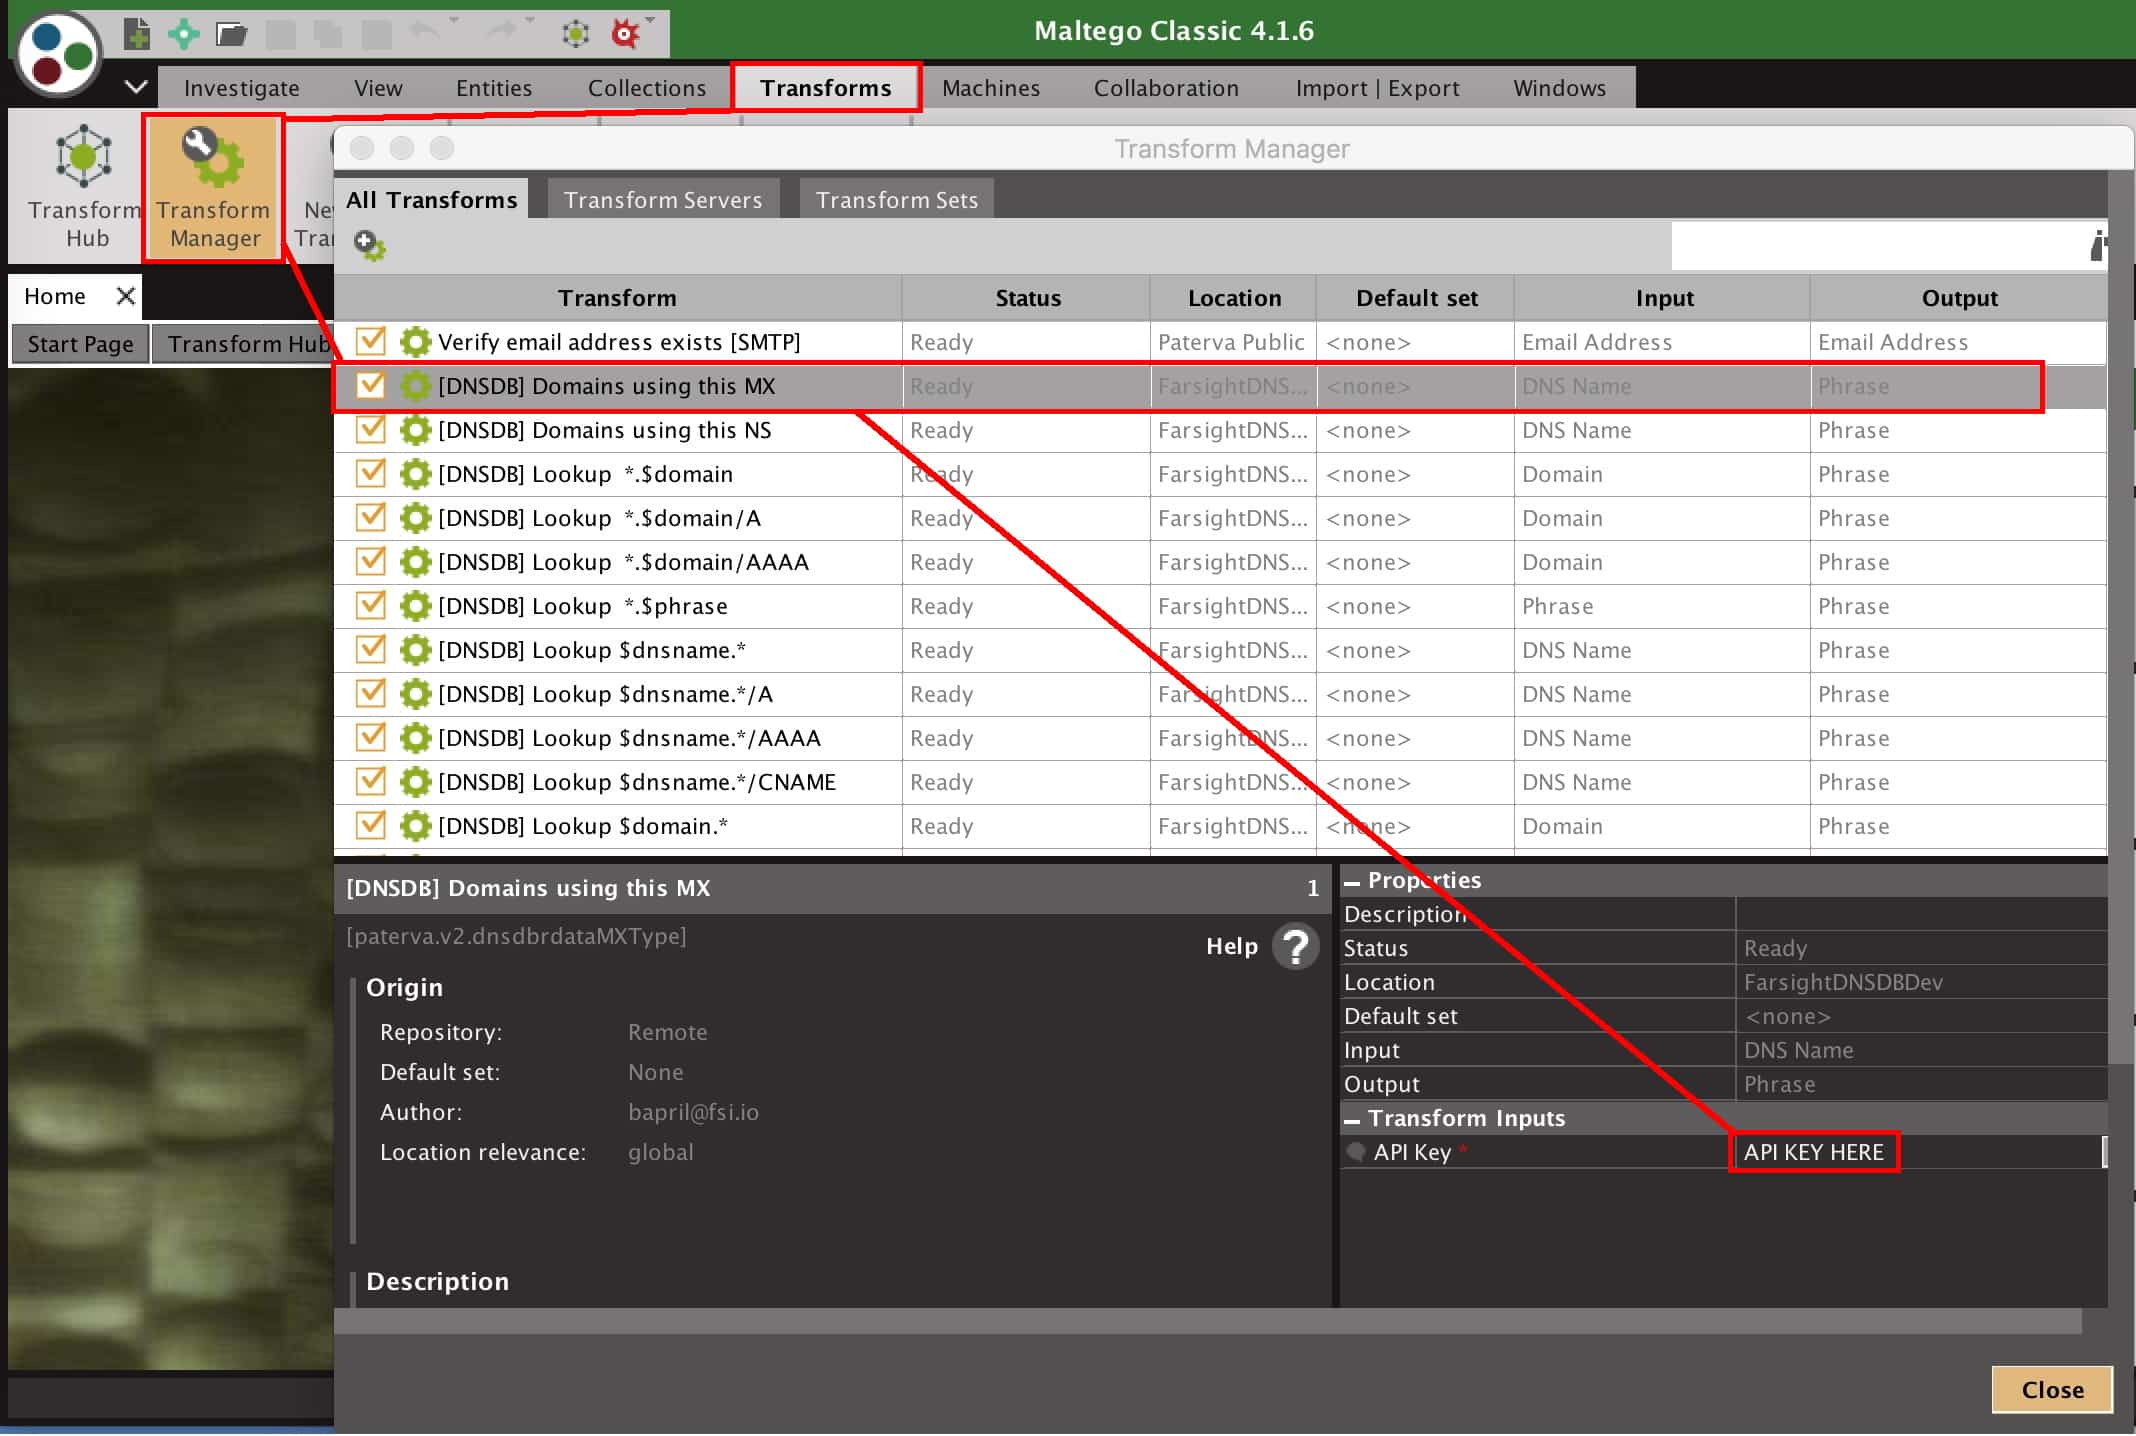The width and height of the screenshot is (2136, 1436).
Task: Switch to the Start Page tab
Action: pyautogui.click(x=80, y=344)
